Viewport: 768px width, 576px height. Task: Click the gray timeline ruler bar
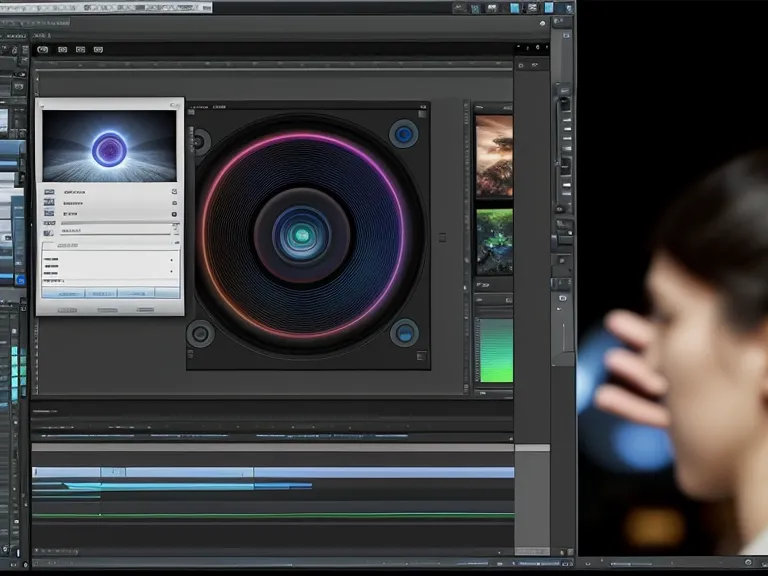[273, 448]
